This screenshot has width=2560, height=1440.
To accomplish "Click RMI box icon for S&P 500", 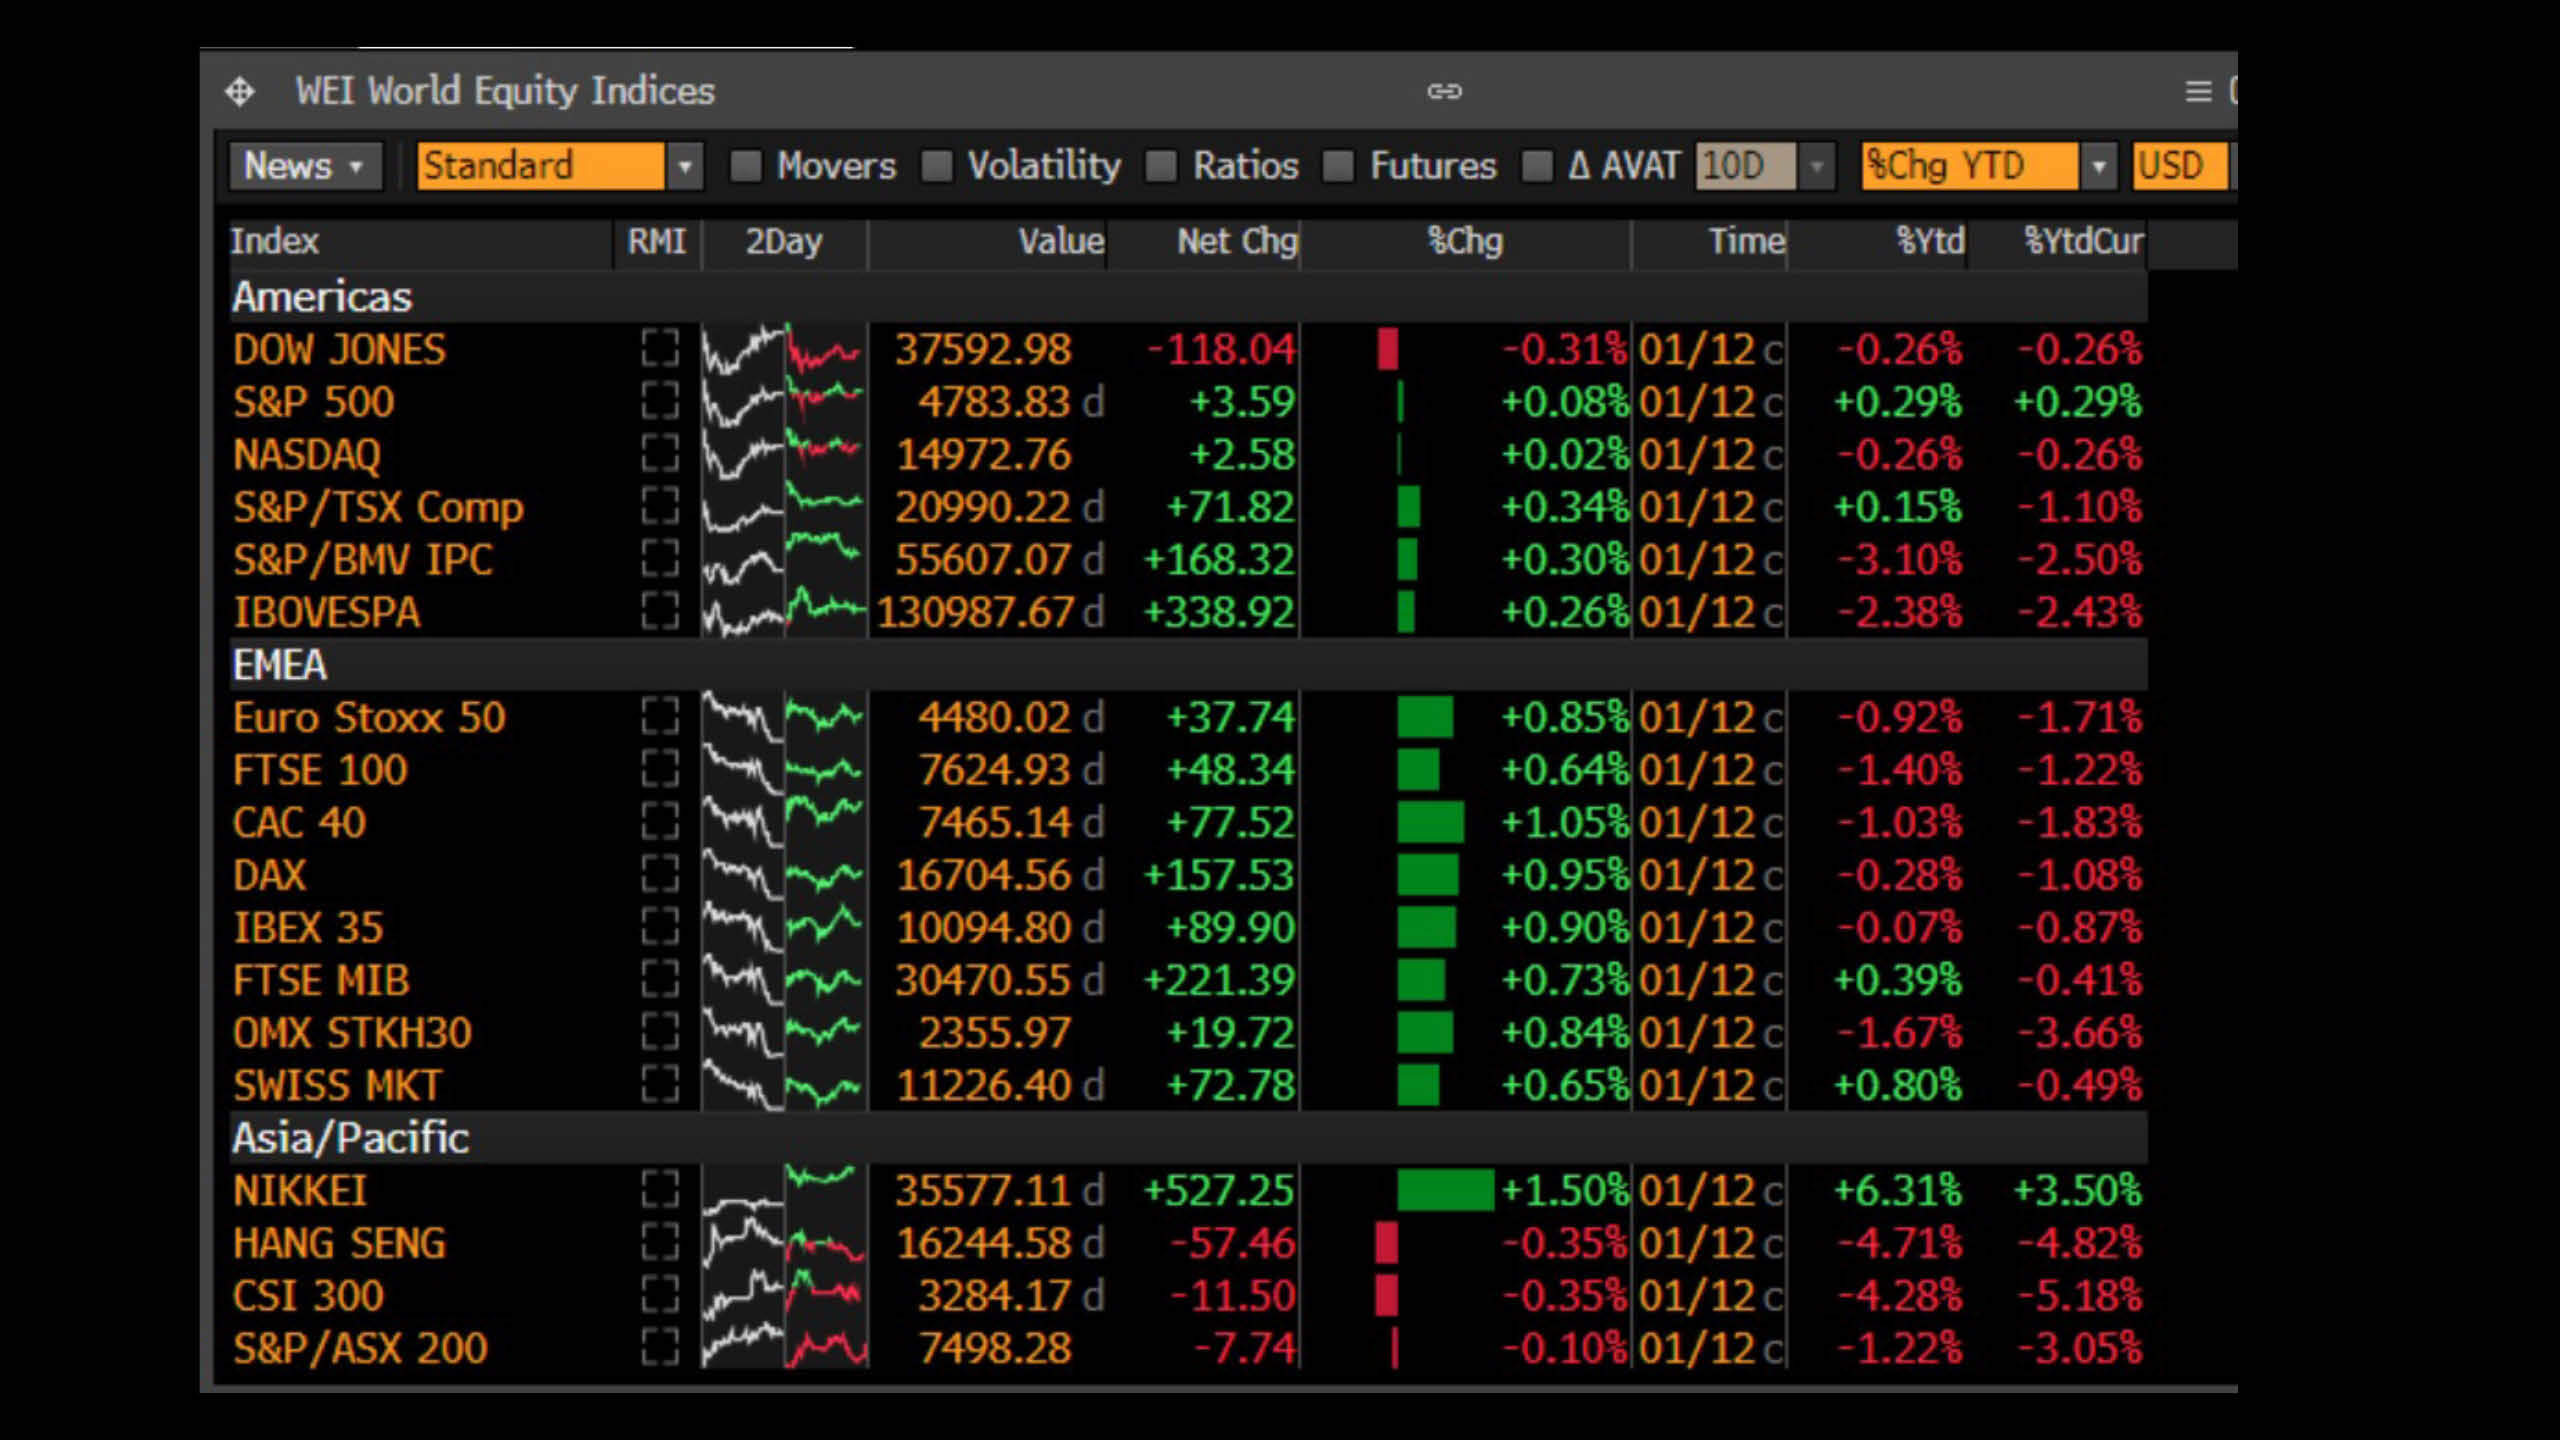I will (x=660, y=401).
